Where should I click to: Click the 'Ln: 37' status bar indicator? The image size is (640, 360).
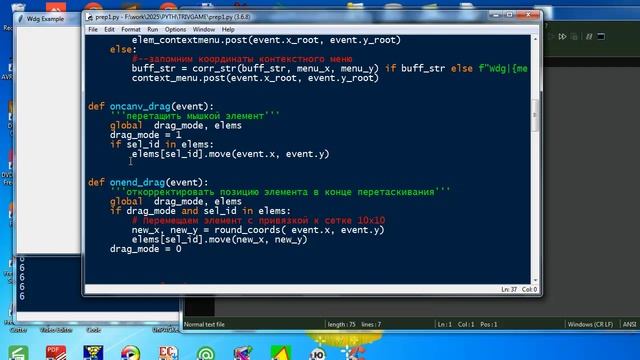(509, 289)
